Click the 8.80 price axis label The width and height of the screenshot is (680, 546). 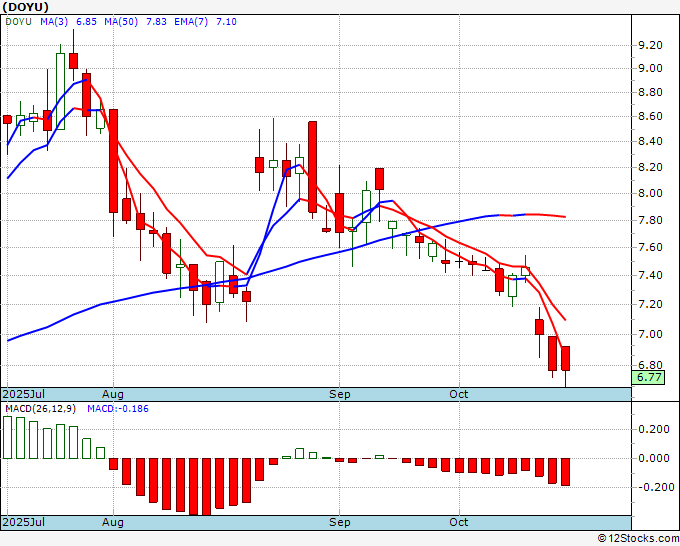[x=650, y=92]
